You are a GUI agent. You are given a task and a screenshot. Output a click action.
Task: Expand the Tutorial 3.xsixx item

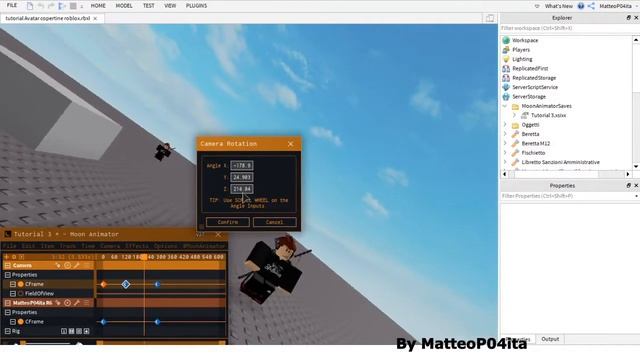click(x=514, y=115)
